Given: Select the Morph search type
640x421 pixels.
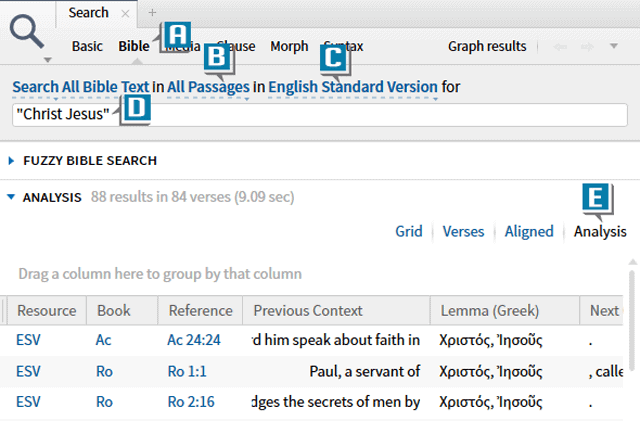Looking at the screenshot, I should 289,46.
